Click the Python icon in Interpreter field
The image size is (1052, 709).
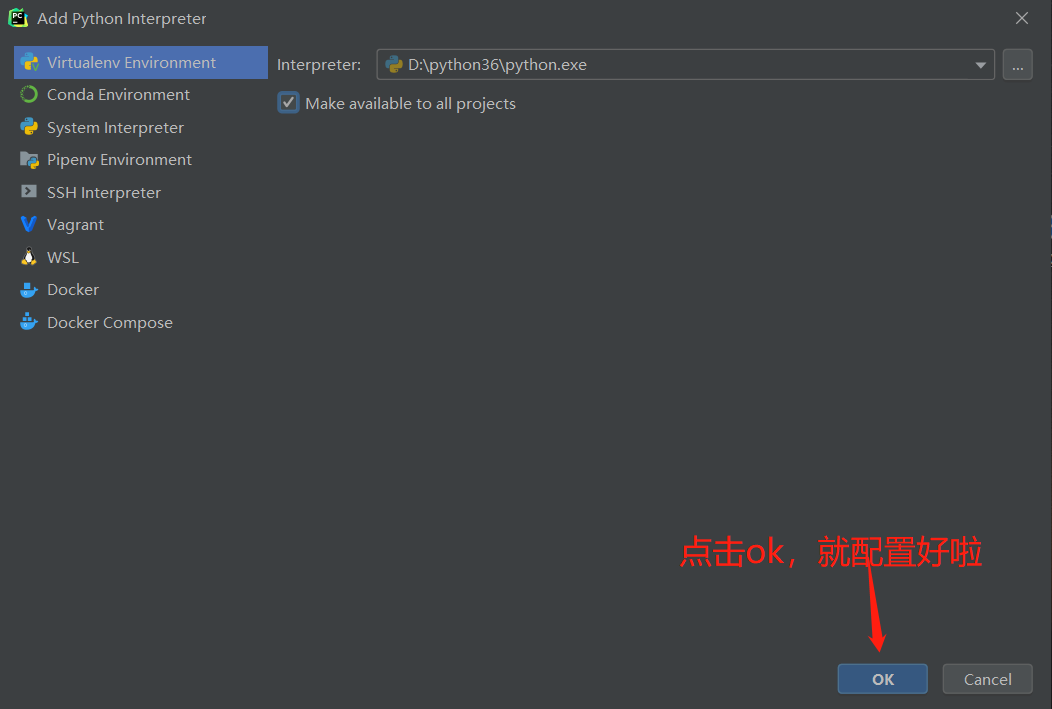(394, 64)
